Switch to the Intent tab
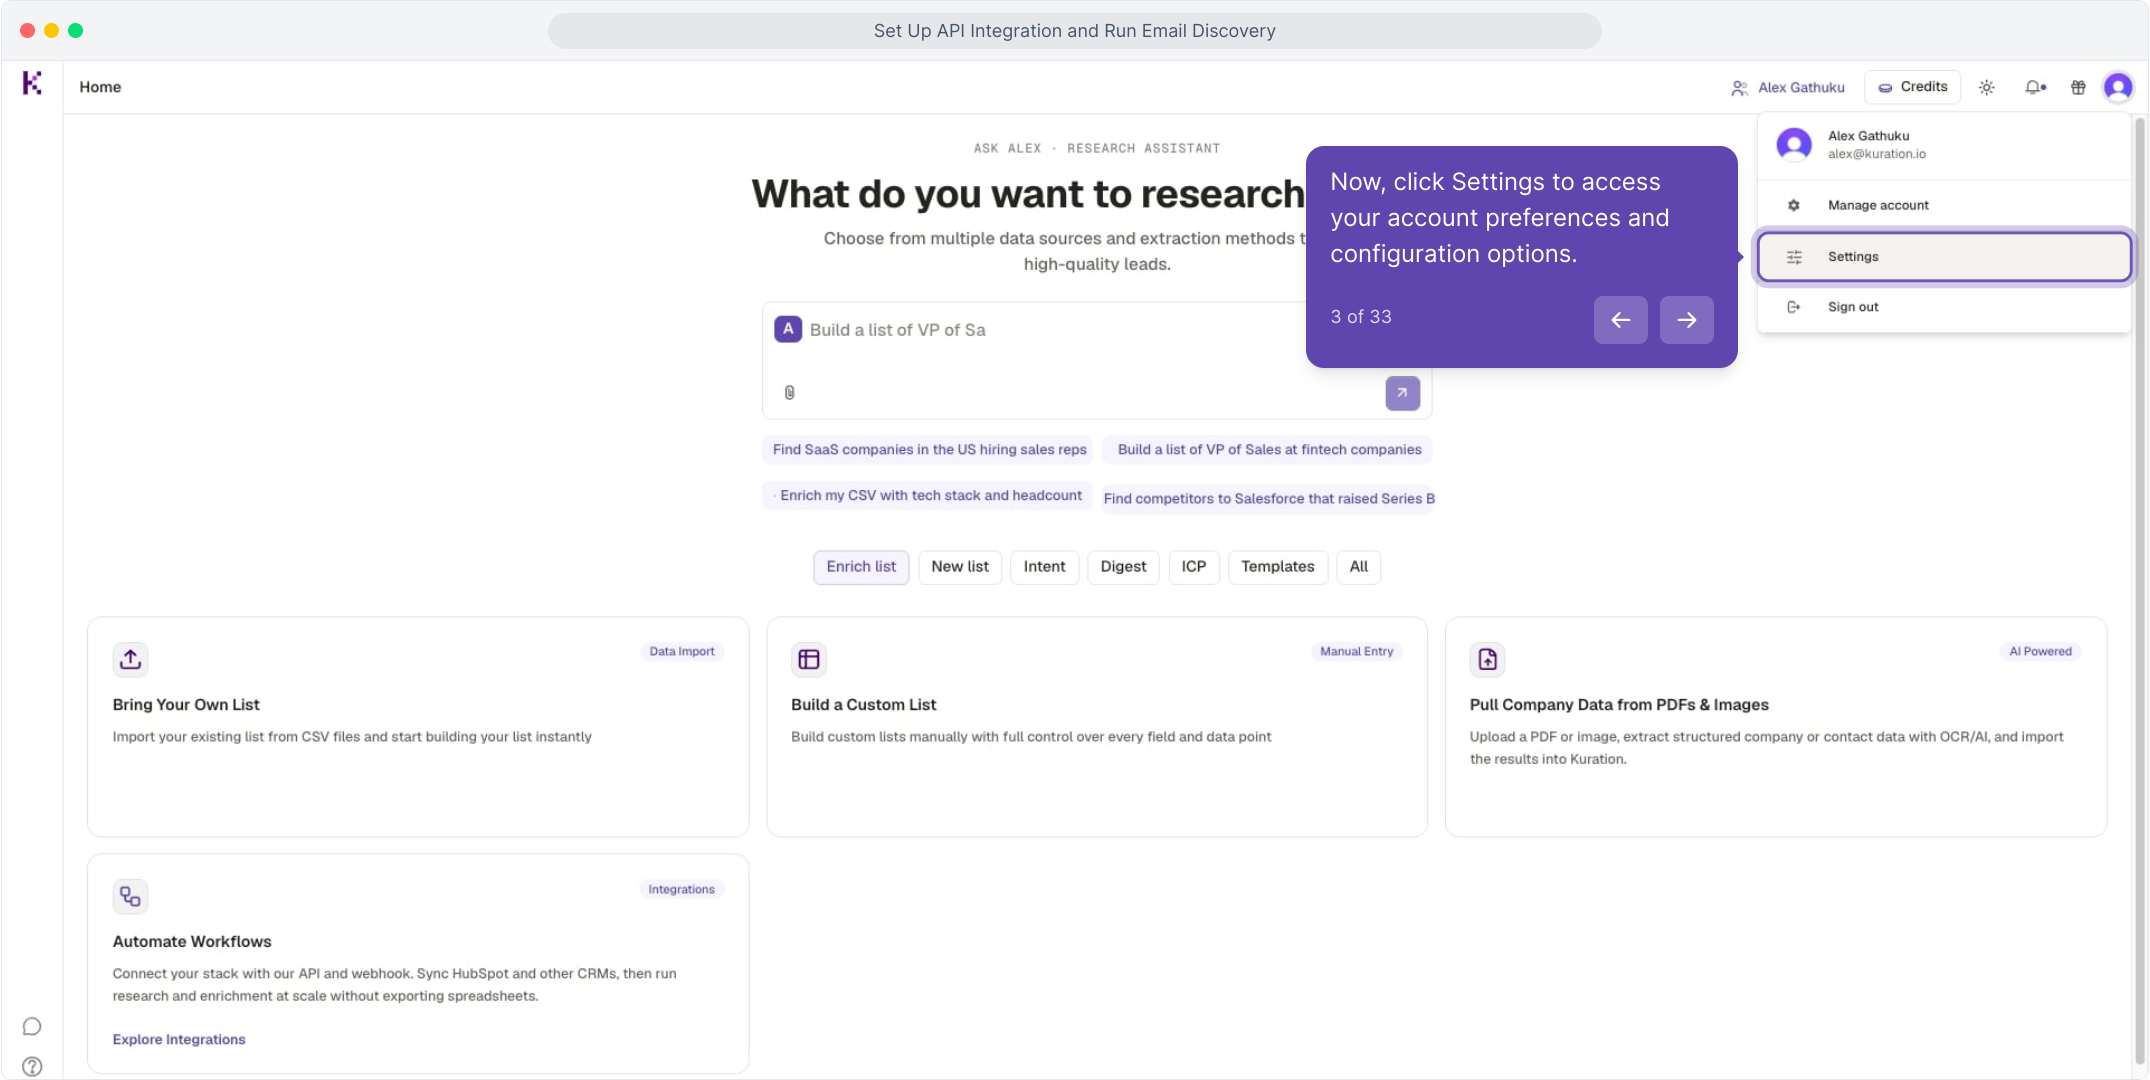2150x1080 pixels. pos(1044,567)
